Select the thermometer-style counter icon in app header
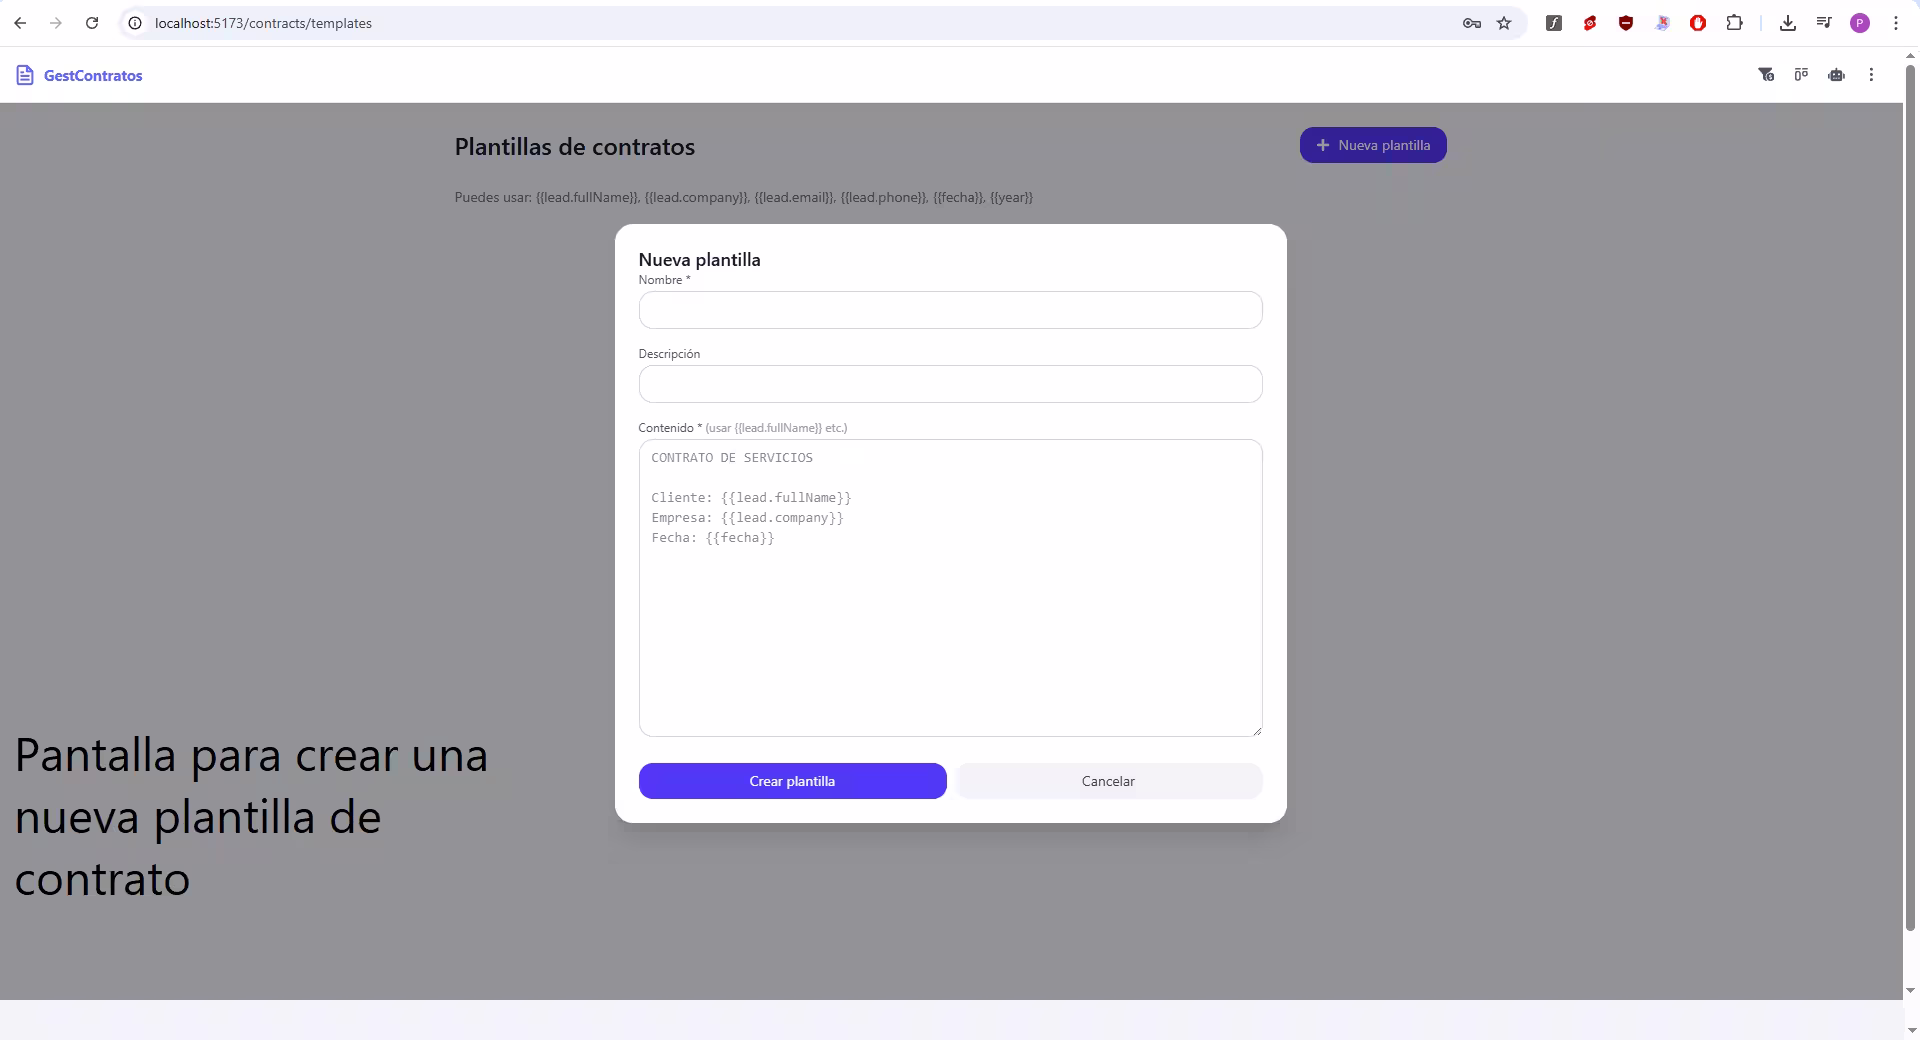Screen dimensions: 1920x1040 (x=1801, y=74)
